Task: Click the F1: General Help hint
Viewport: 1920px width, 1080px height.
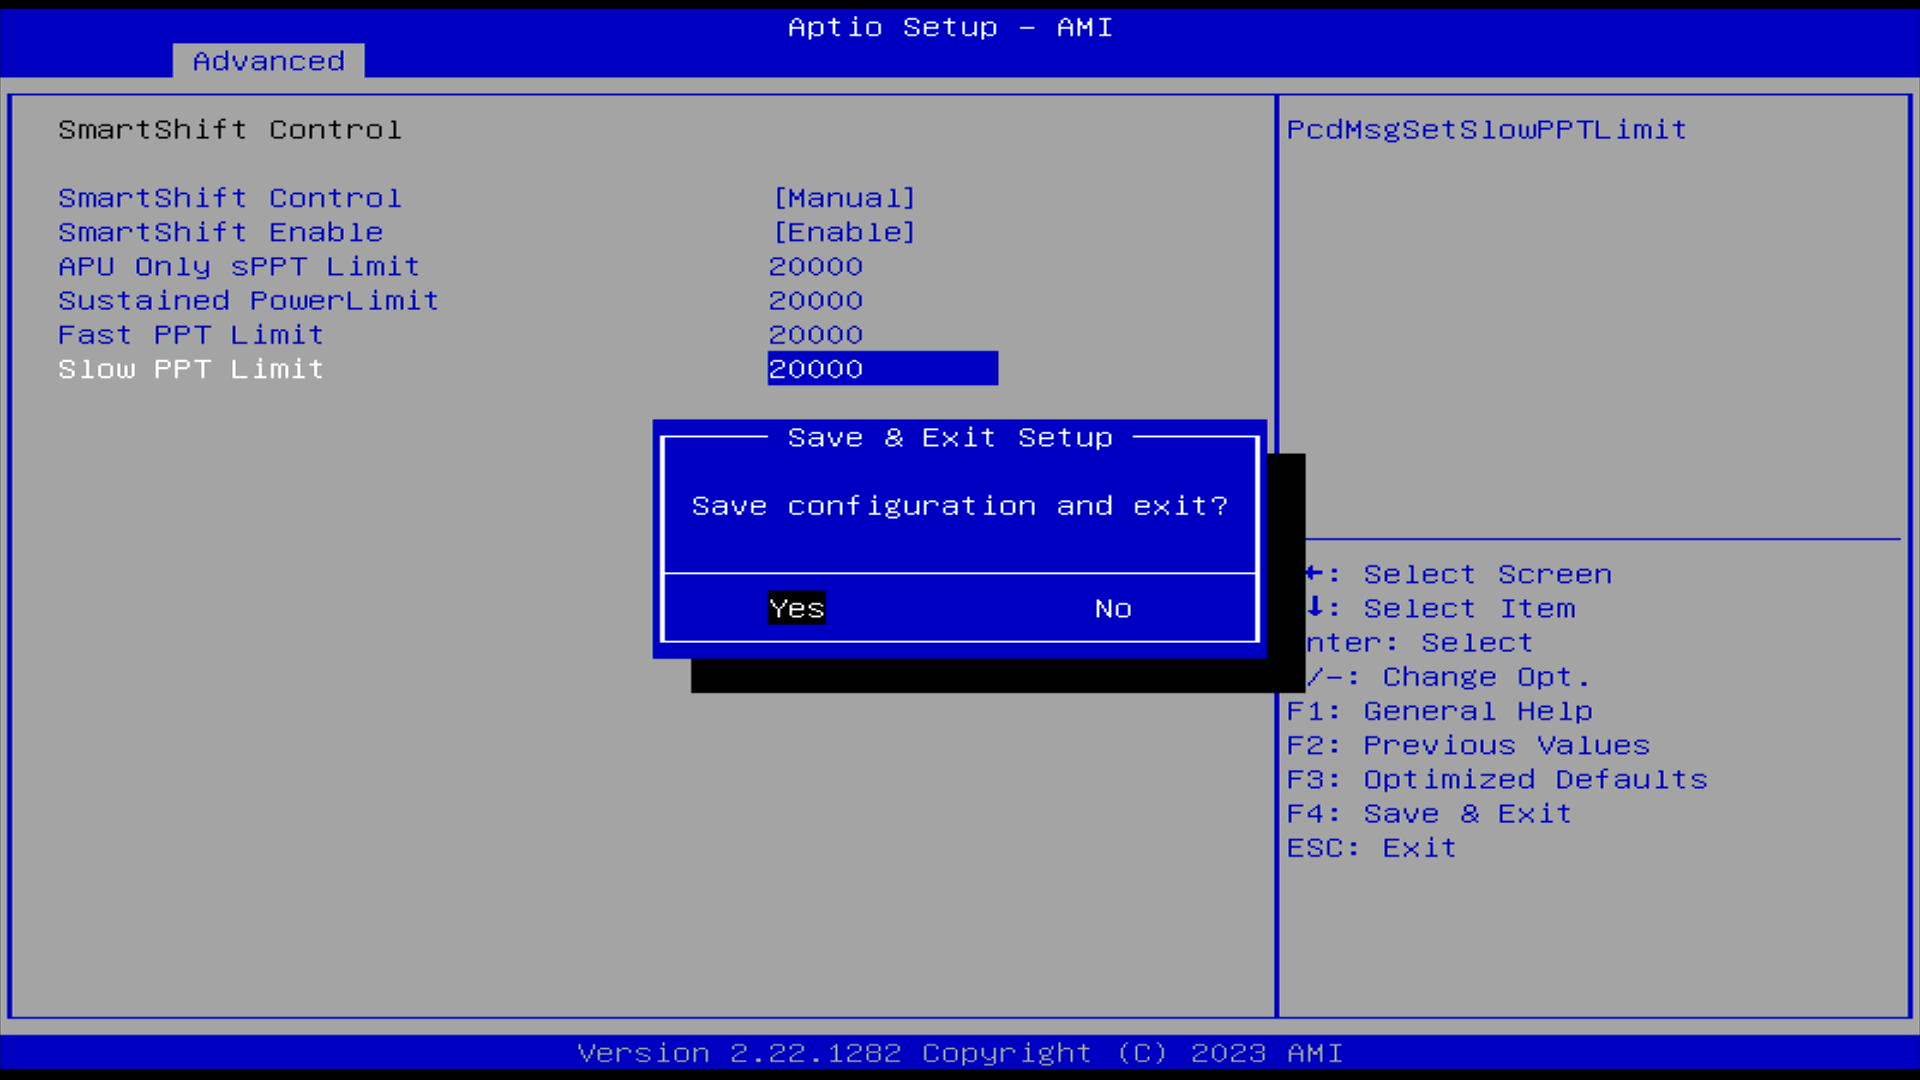Action: coord(1439,711)
